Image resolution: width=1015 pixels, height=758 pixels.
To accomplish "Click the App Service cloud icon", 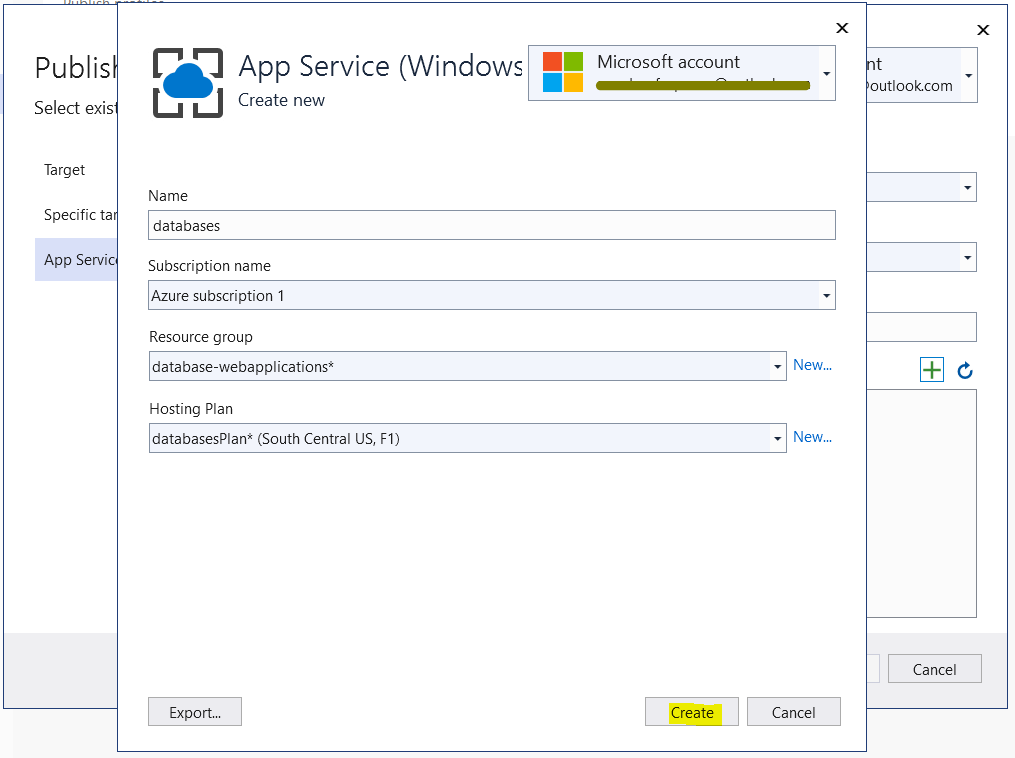I will click(x=188, y=83).
